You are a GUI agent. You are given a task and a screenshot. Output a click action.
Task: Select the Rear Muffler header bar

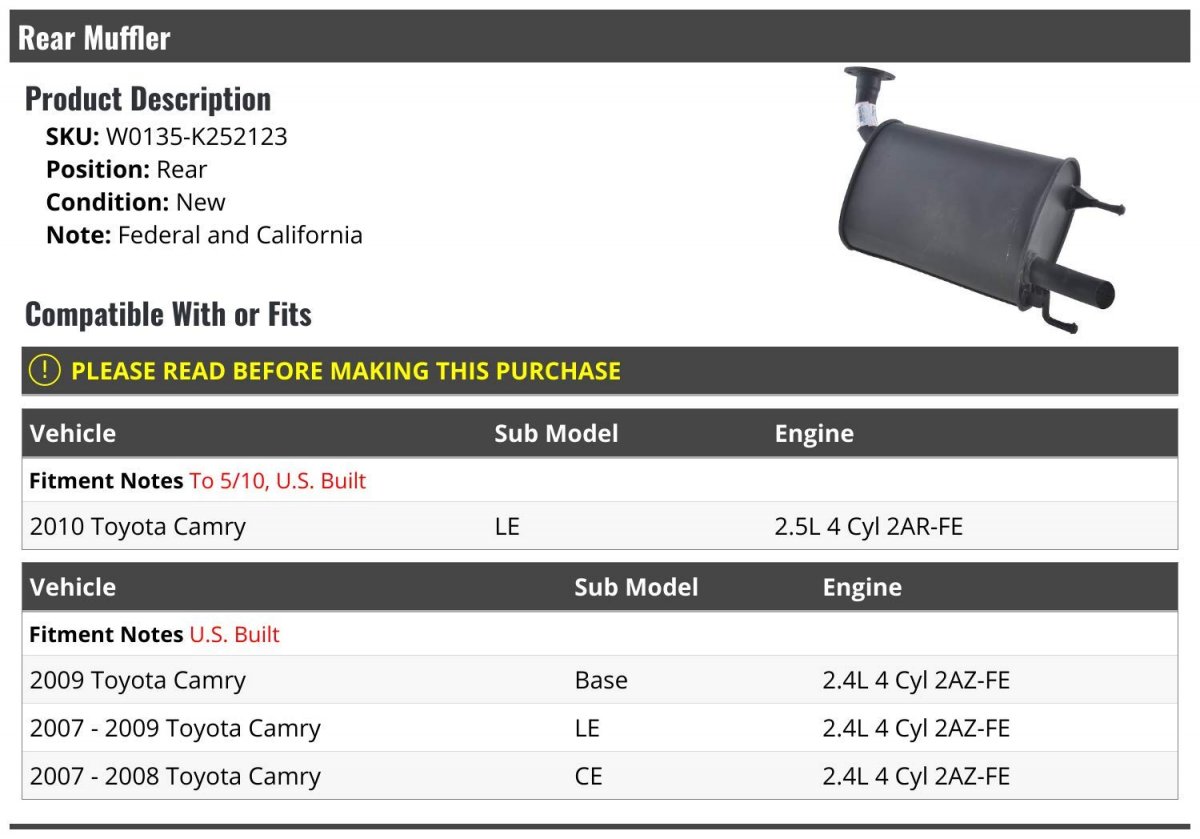(x=600, y=37)
